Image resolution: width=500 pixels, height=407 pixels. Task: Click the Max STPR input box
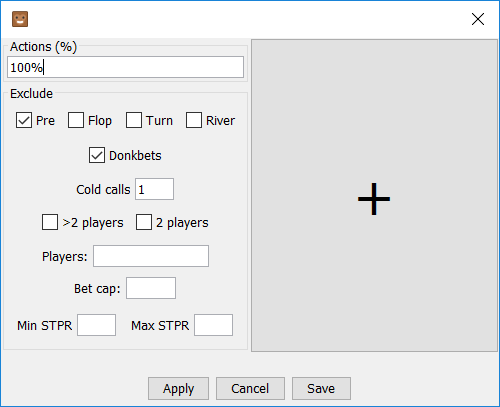pyautogui.click(x=214, y=325)
